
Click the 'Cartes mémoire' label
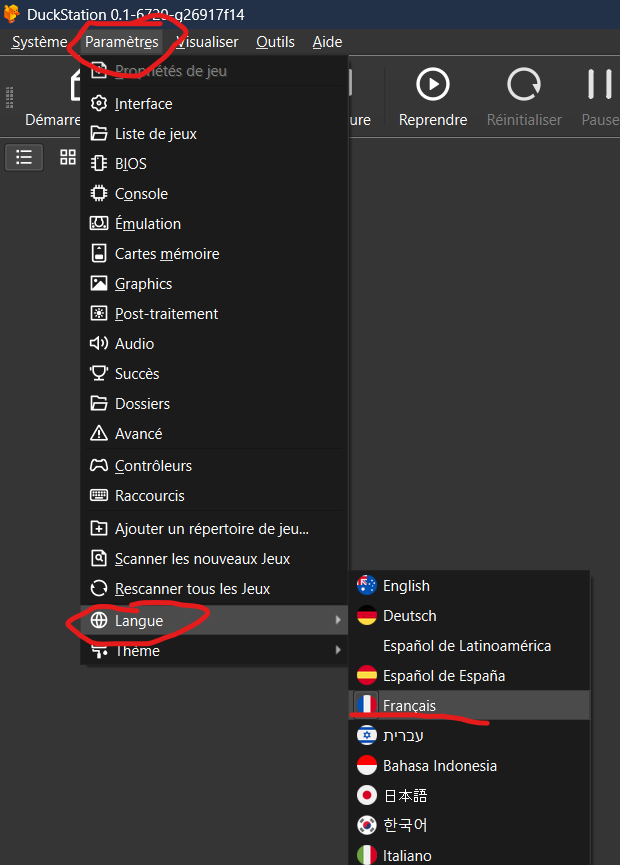tap(167, 254)
